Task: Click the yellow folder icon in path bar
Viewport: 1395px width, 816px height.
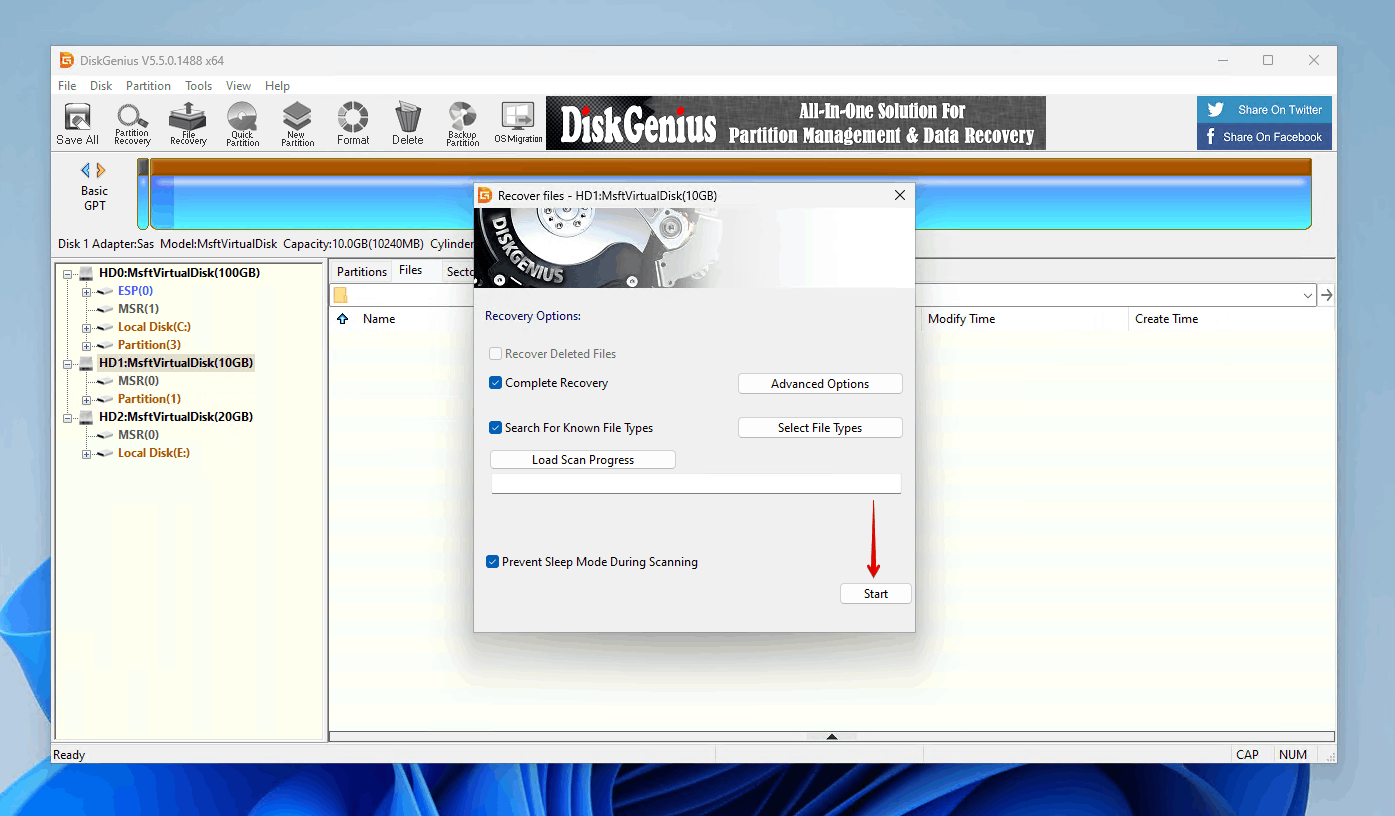Action: [x=340, y=295]
